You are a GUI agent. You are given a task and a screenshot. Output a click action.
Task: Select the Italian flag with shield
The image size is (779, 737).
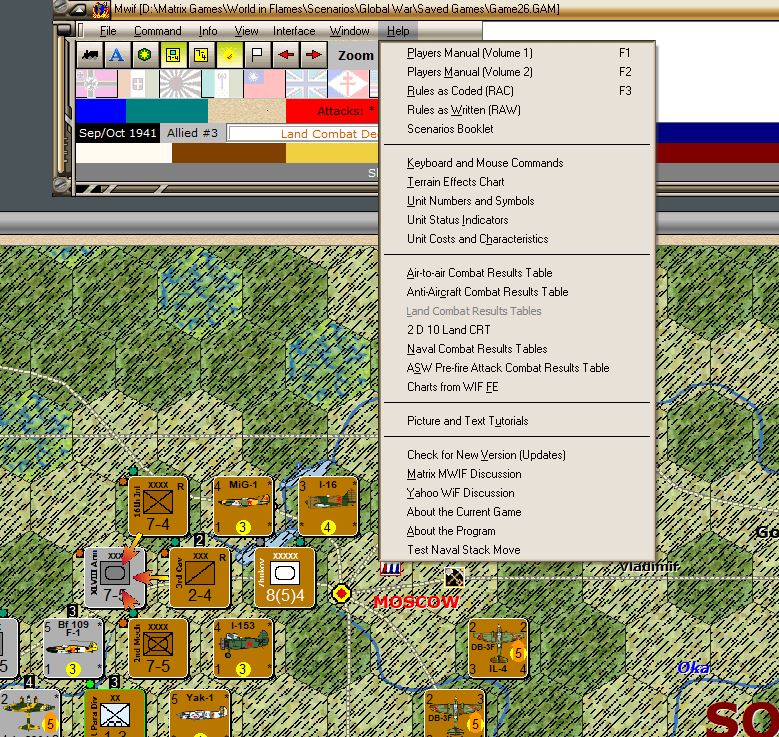pyautogui.click(x=138, y=84)
